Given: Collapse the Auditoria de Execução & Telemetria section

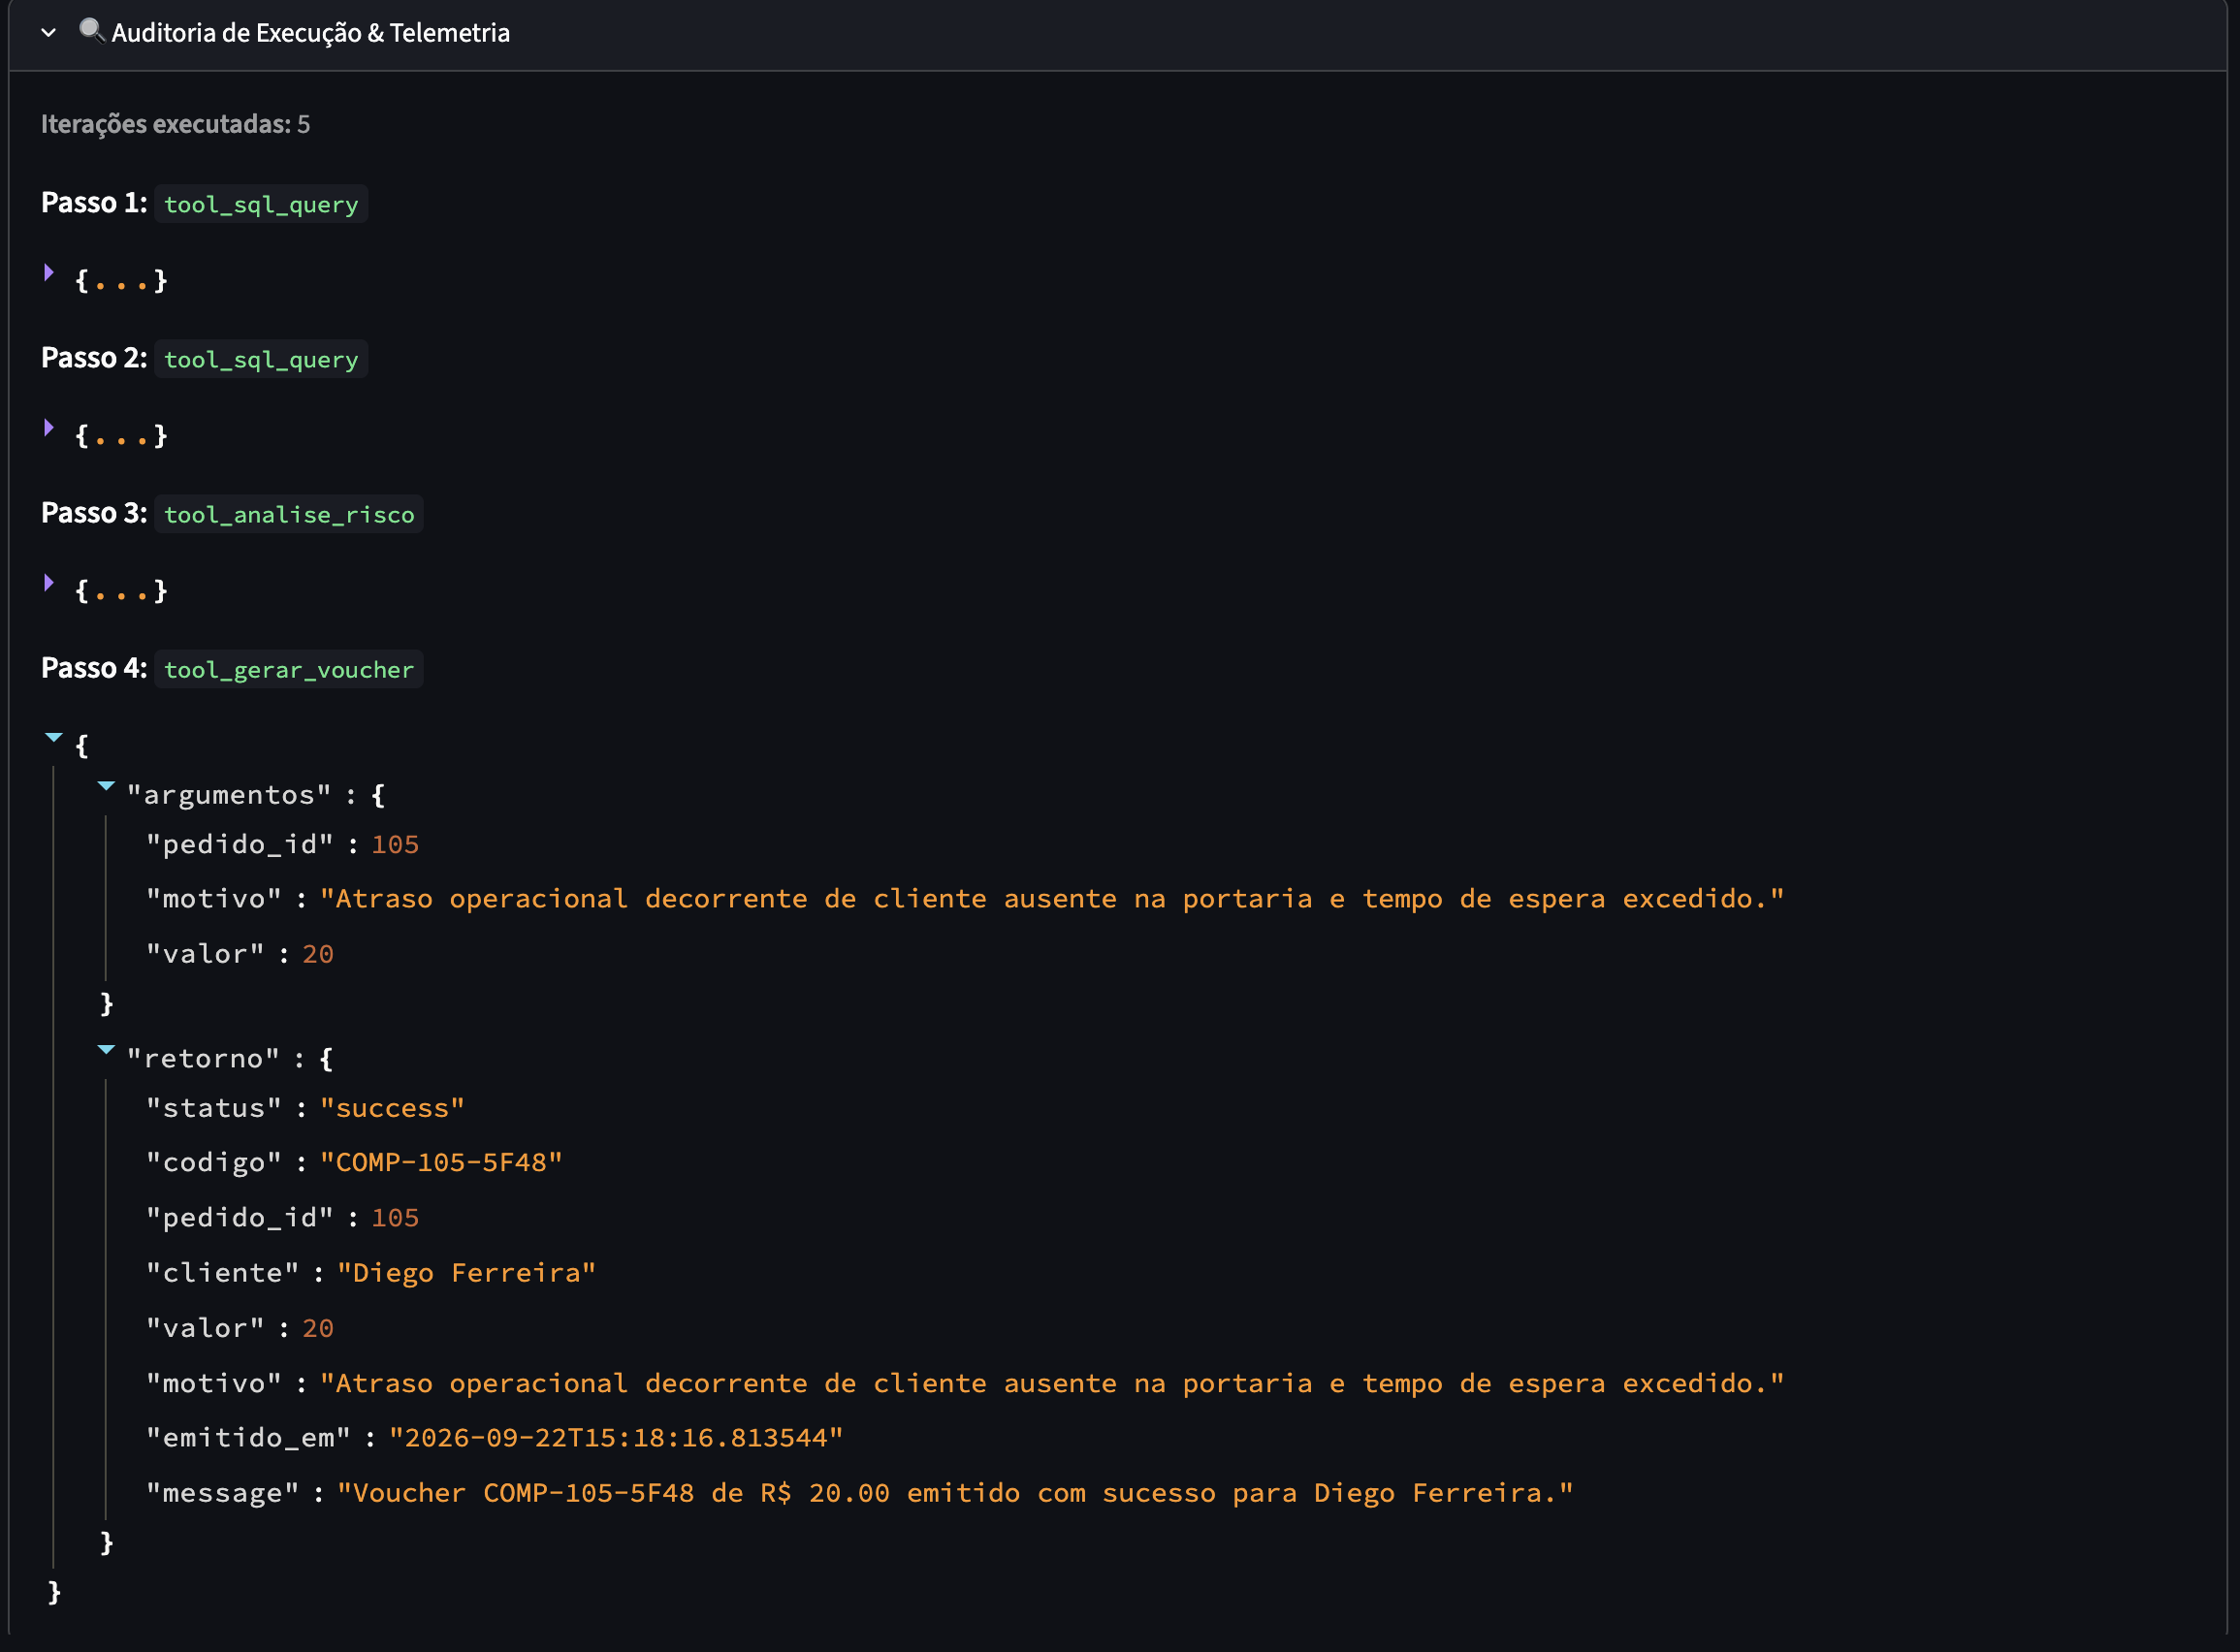Looking at the screenshot, I should pyautogui.click(x=48, y=33).
